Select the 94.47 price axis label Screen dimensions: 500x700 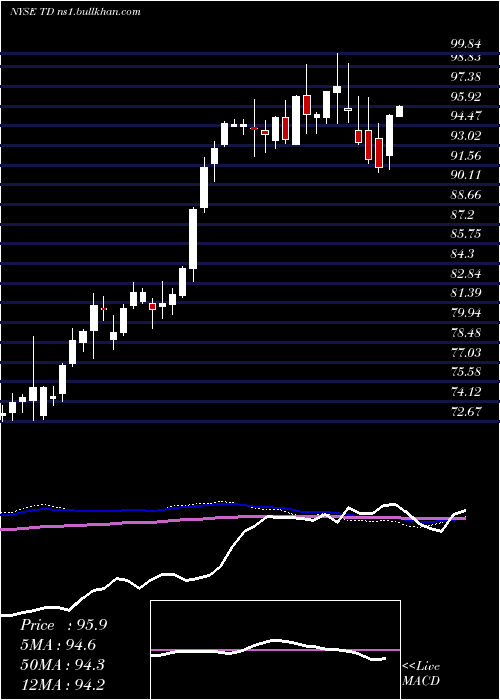(x=466, y=116)
